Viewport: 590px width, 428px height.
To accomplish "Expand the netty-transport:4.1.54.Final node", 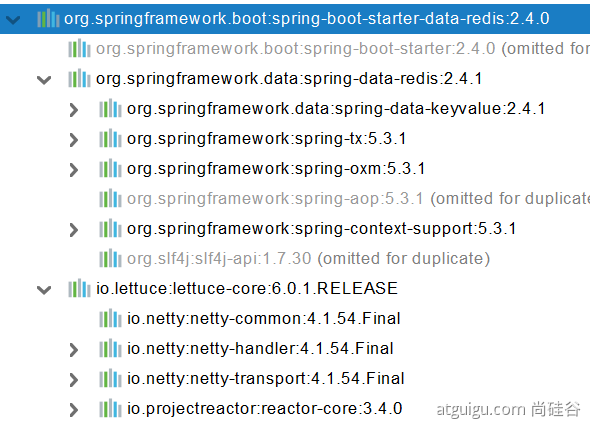I will coord(74,380).
